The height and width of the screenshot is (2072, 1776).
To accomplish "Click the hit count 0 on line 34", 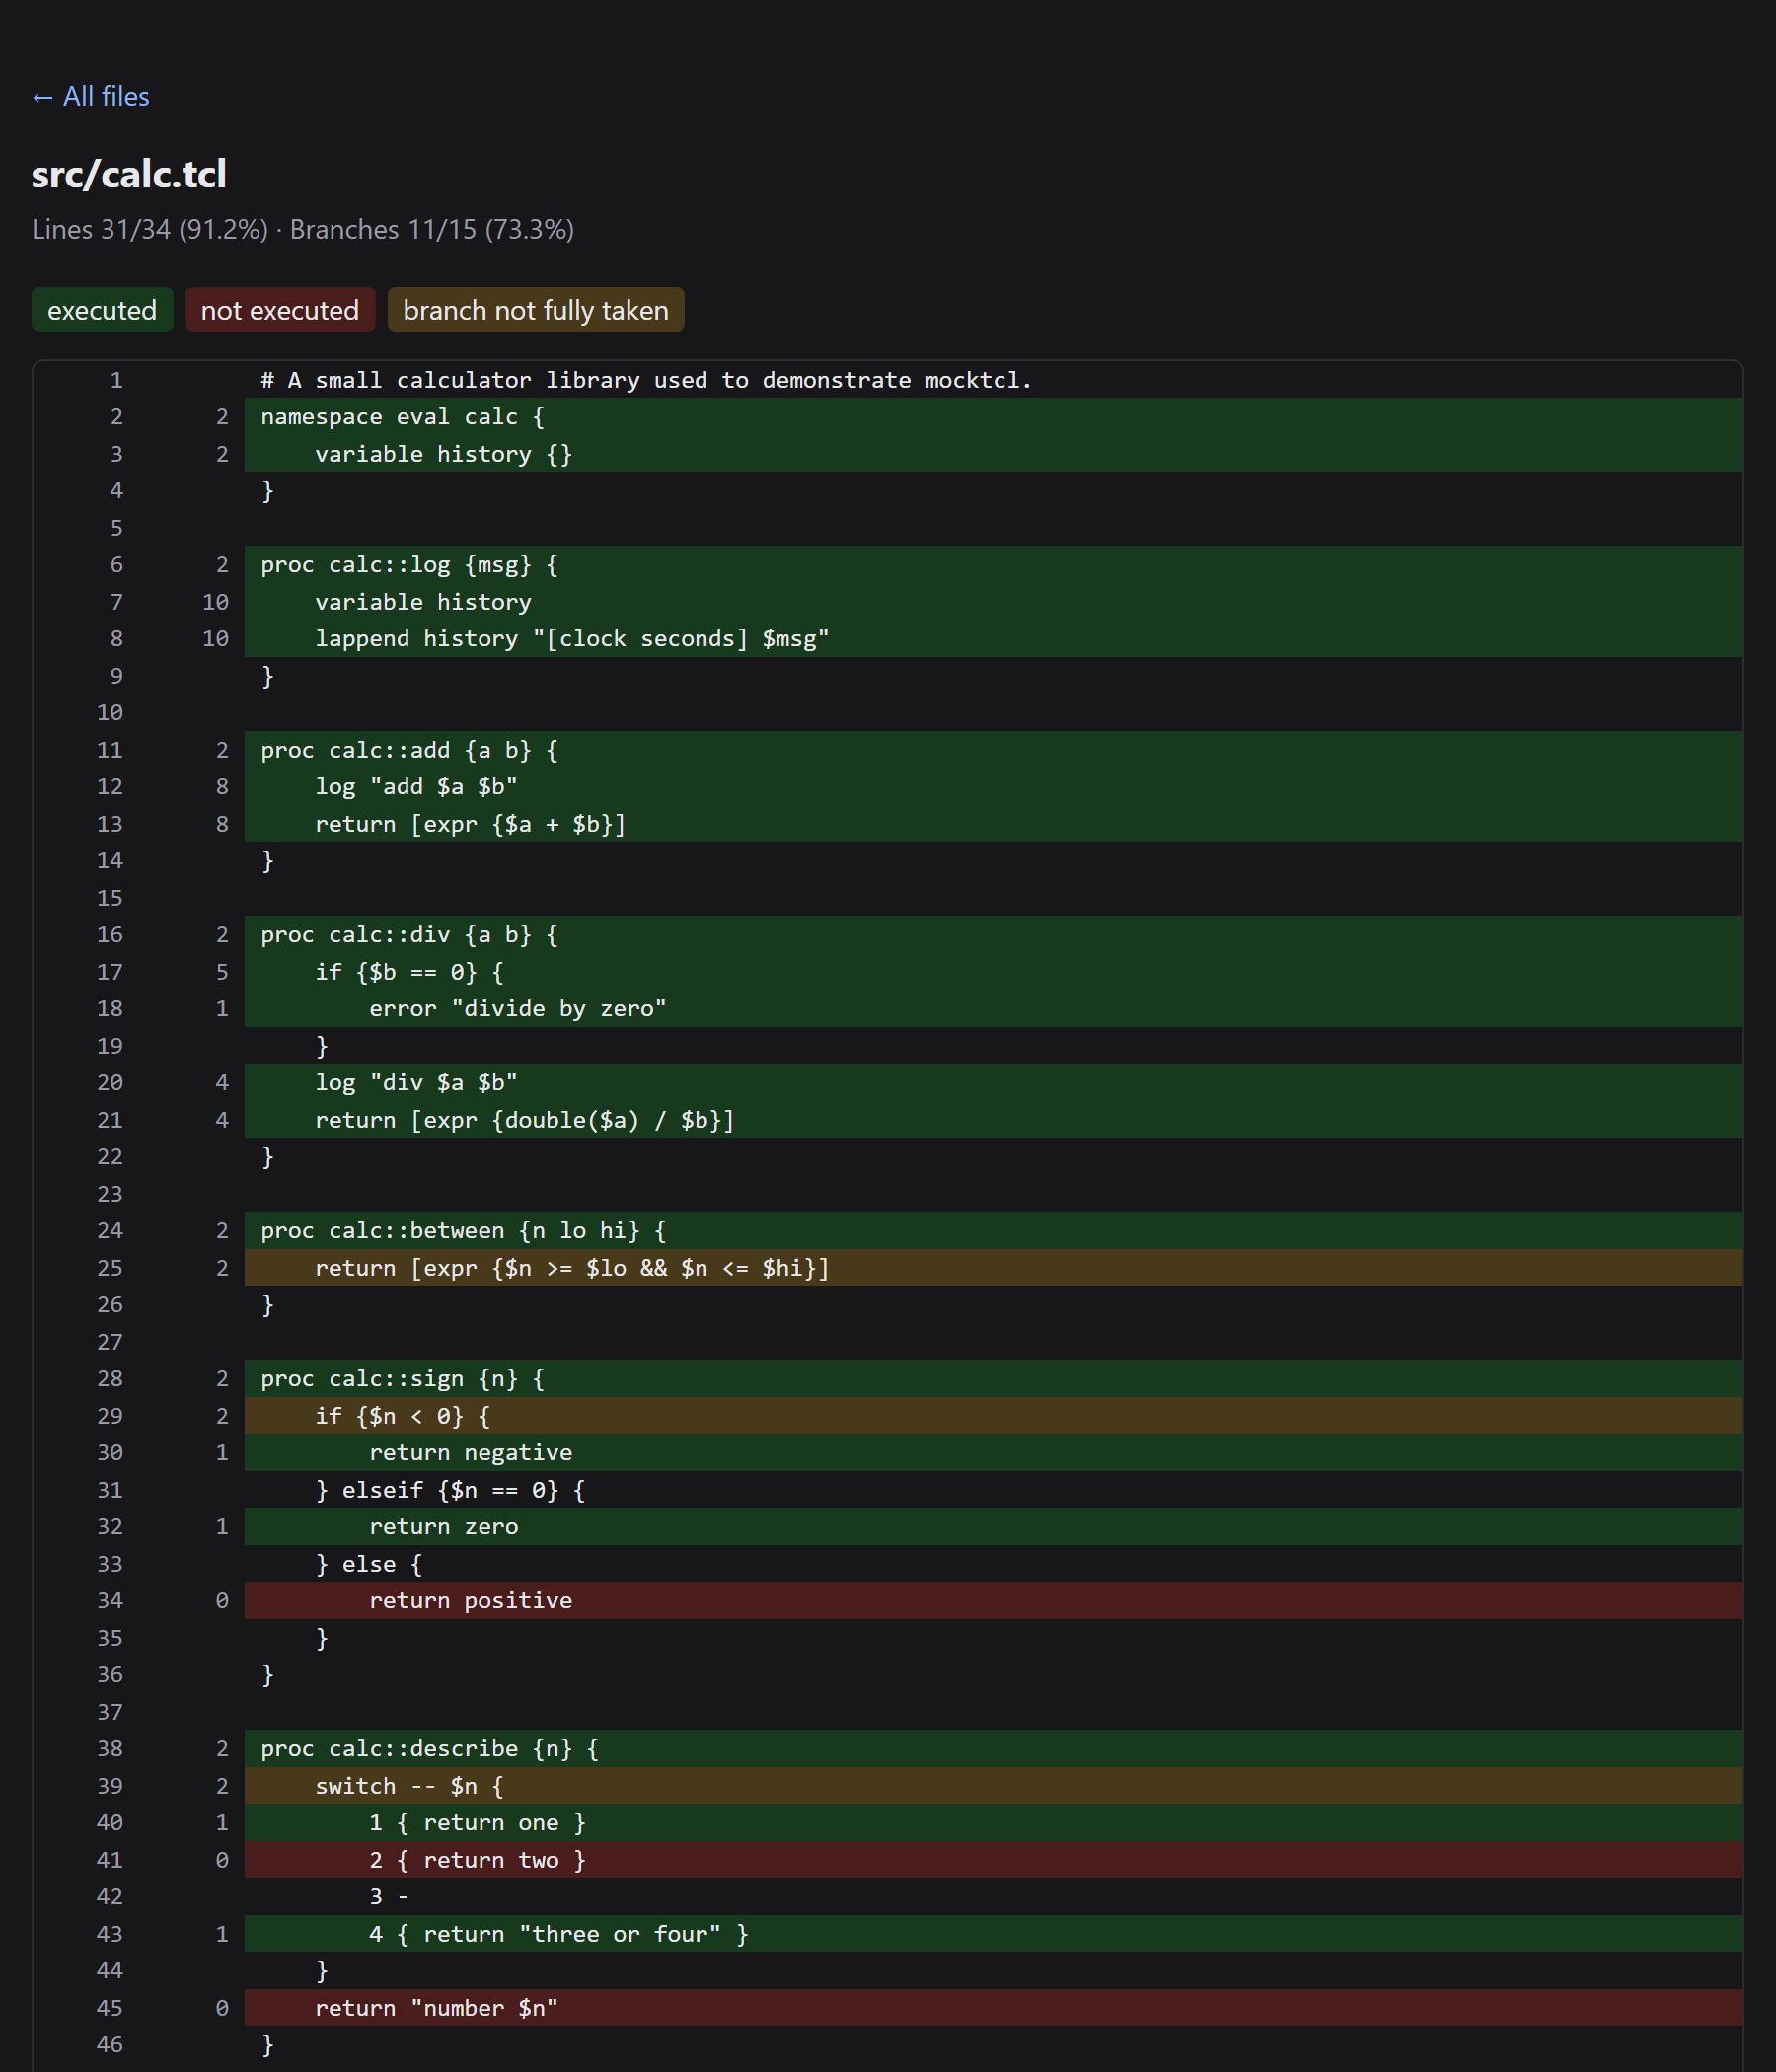I will click(x=222, y=1601).
